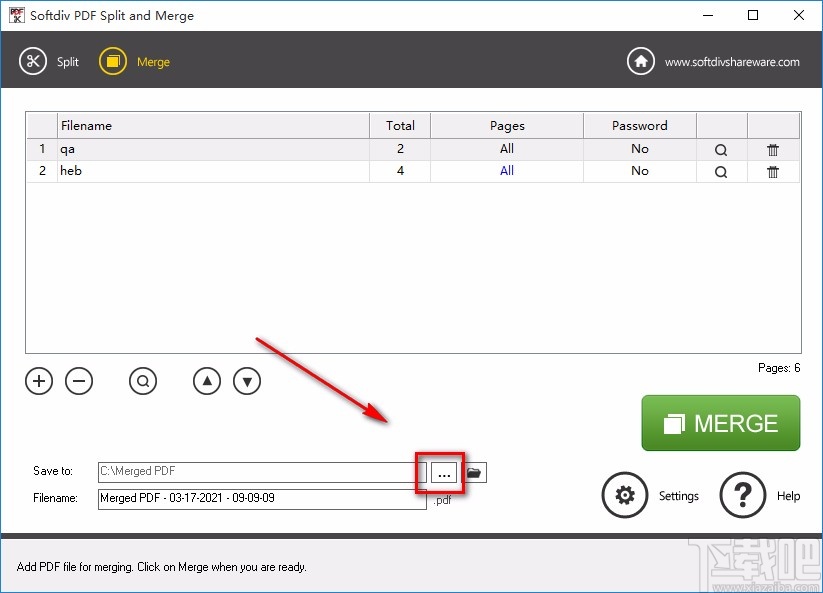Viewport: 823px width, 593px height.
Task: Focus the Save to path field
Action: [x=262, y=472]
